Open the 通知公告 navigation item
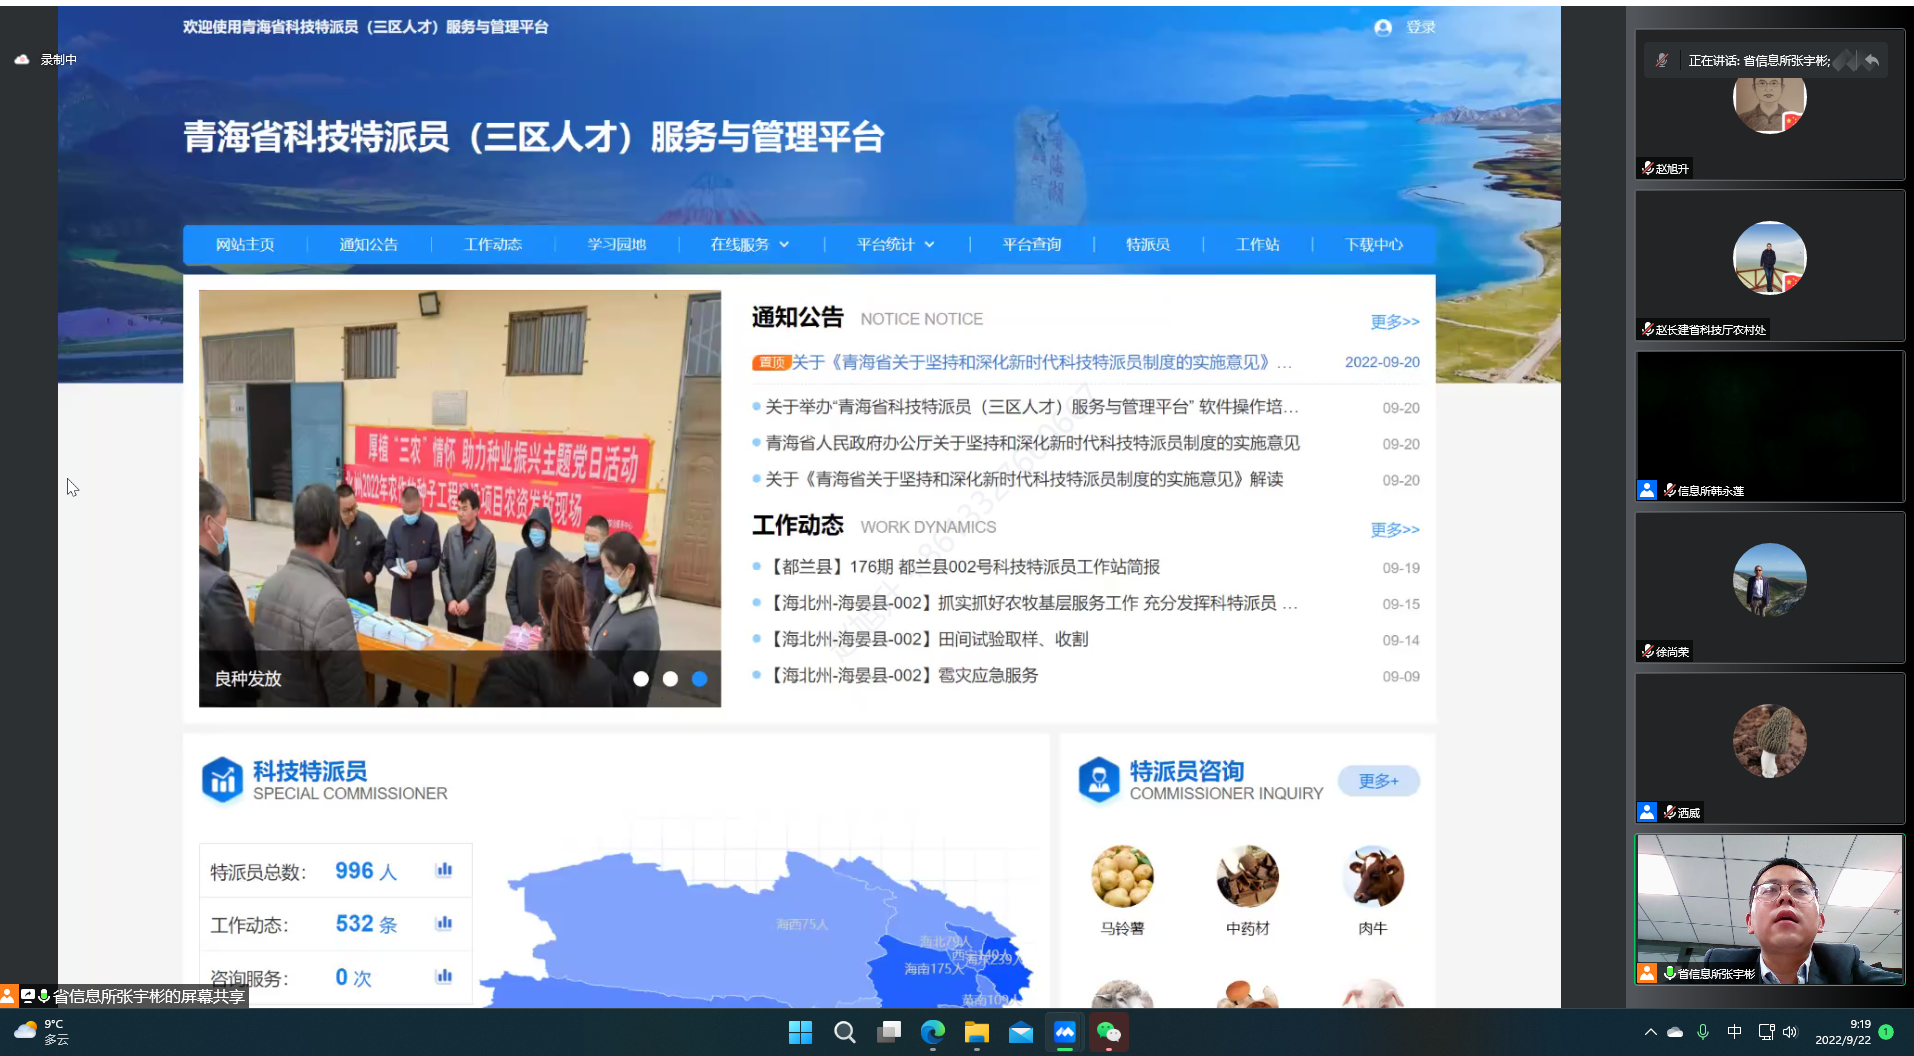1914x1056 pixels. pyautogui.click(x=368, y=245)
